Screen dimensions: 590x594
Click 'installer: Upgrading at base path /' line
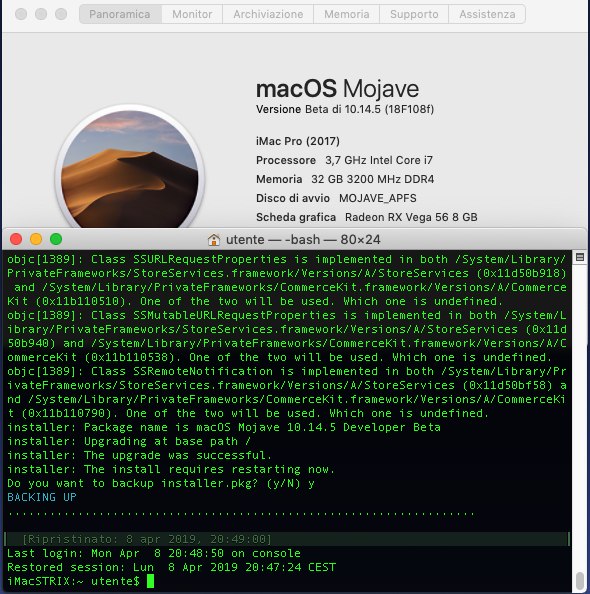(128, 441)
